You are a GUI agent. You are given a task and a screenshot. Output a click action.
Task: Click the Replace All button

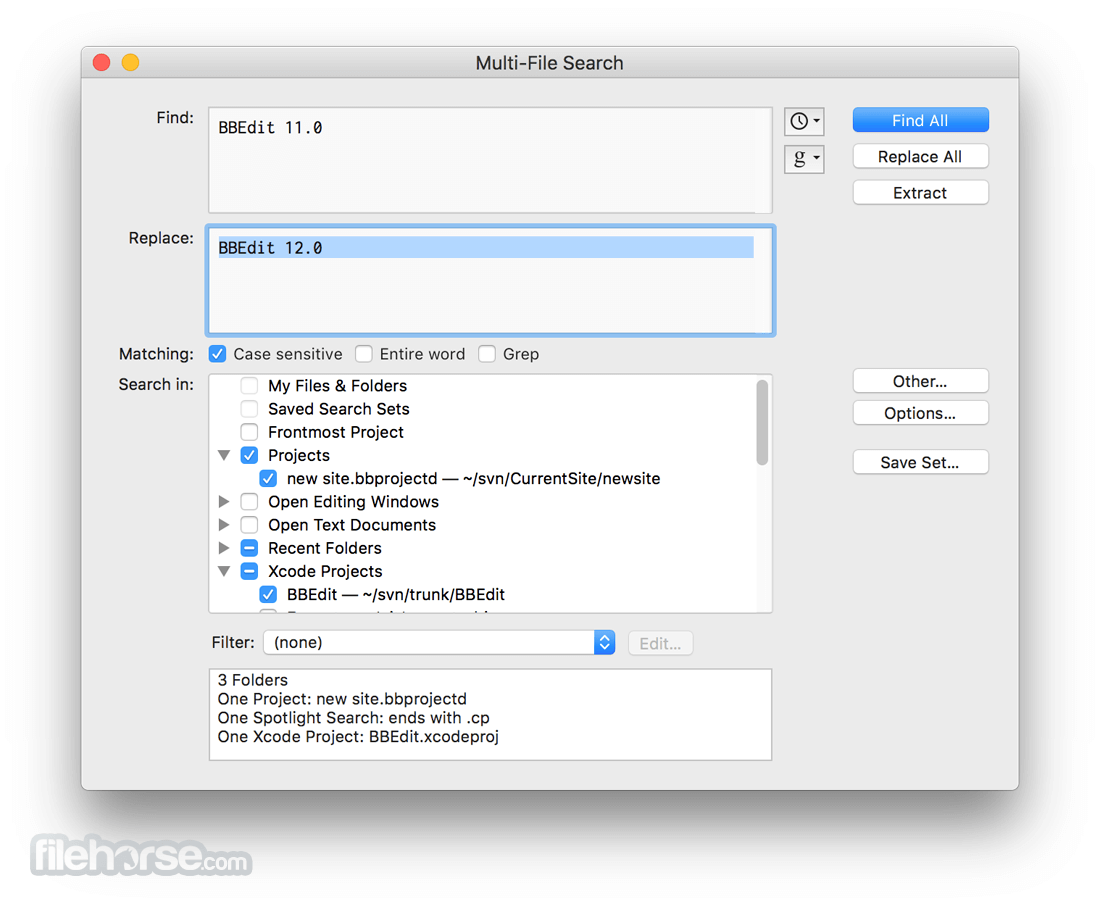pyautogui.click(x=920, y=156)
